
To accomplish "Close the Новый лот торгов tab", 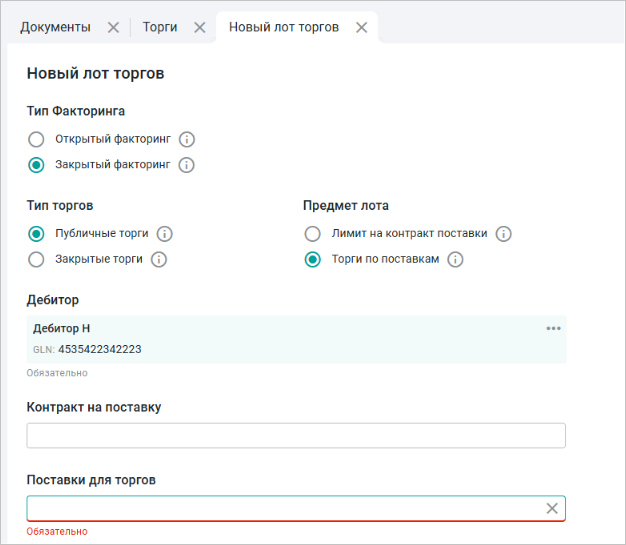I will coord(361,28).
